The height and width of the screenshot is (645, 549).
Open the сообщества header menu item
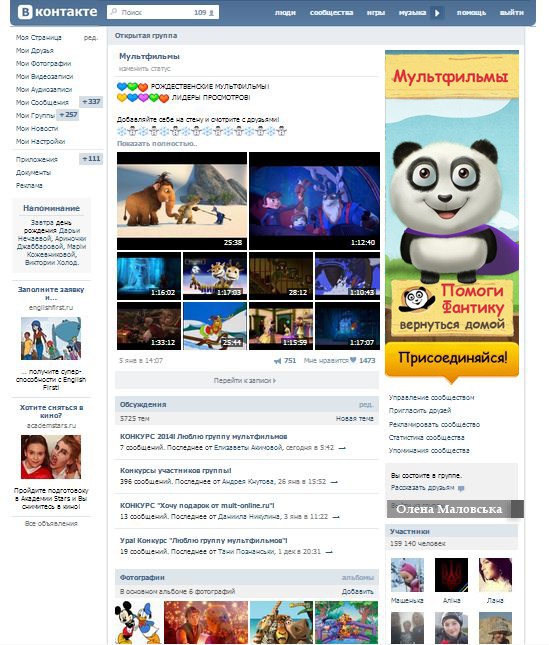tap(331, 13)
